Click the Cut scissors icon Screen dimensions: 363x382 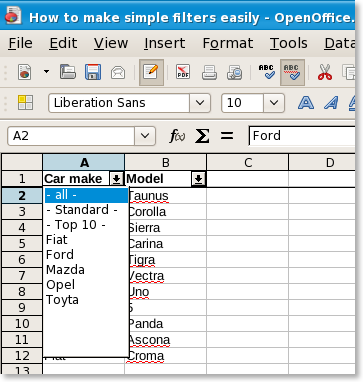[325, 72]
